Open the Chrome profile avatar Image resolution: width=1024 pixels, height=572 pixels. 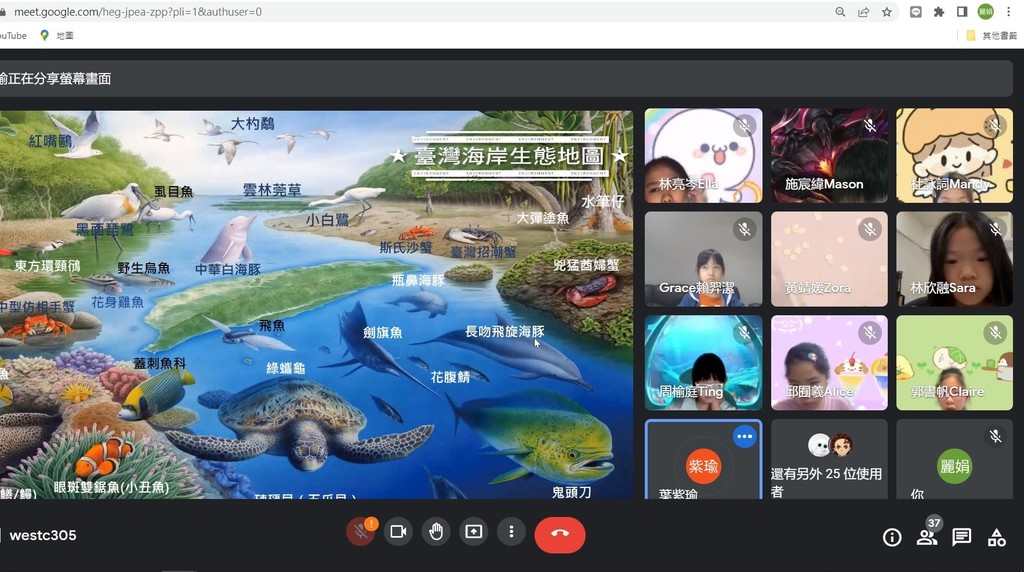pos(985,12)
